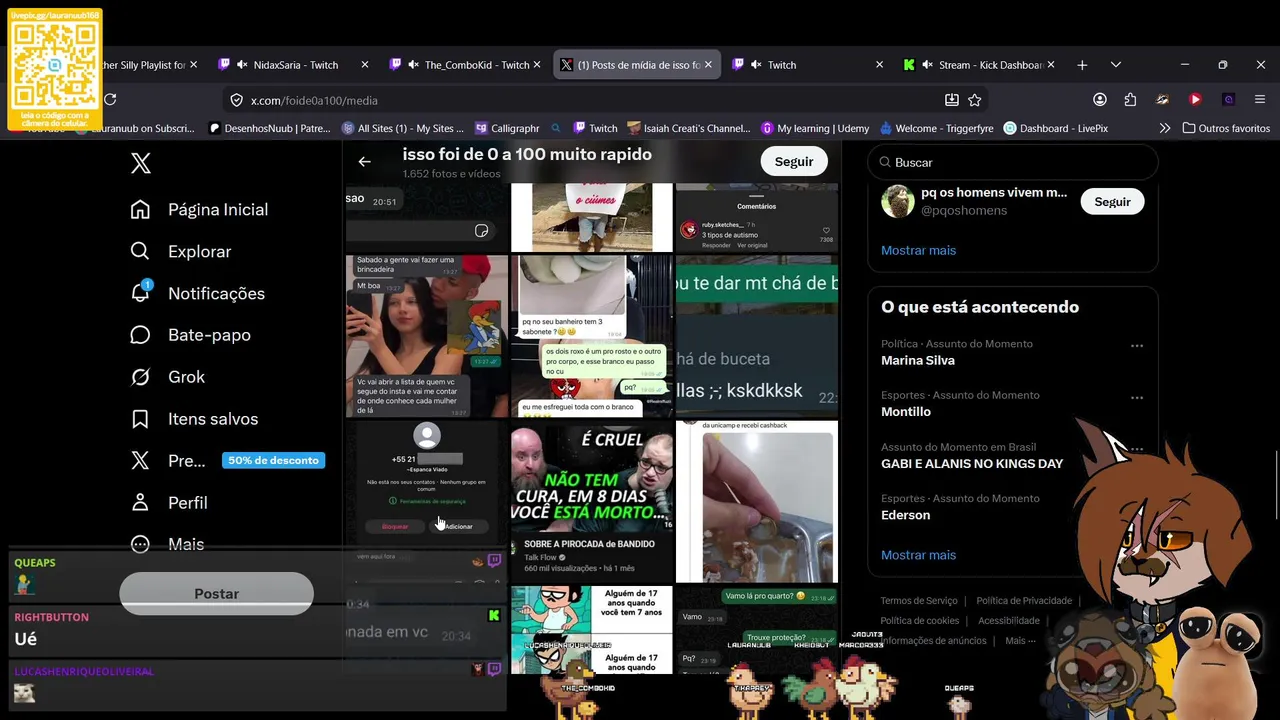Open the browser extensions puzzle icon
This screenshot has height=720, width=1280.
tap(1130, 100)
